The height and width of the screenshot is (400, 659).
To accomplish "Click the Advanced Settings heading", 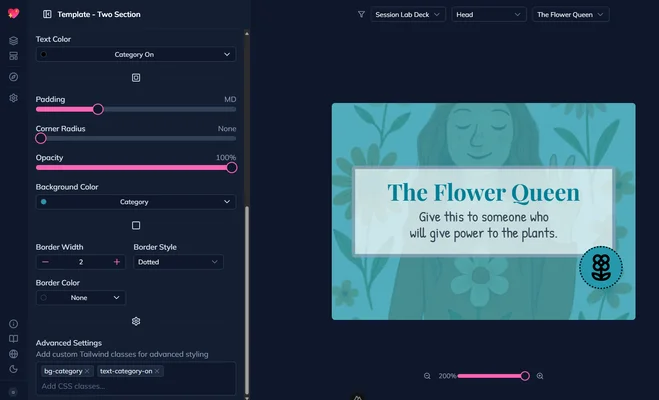I will [69, 343].
